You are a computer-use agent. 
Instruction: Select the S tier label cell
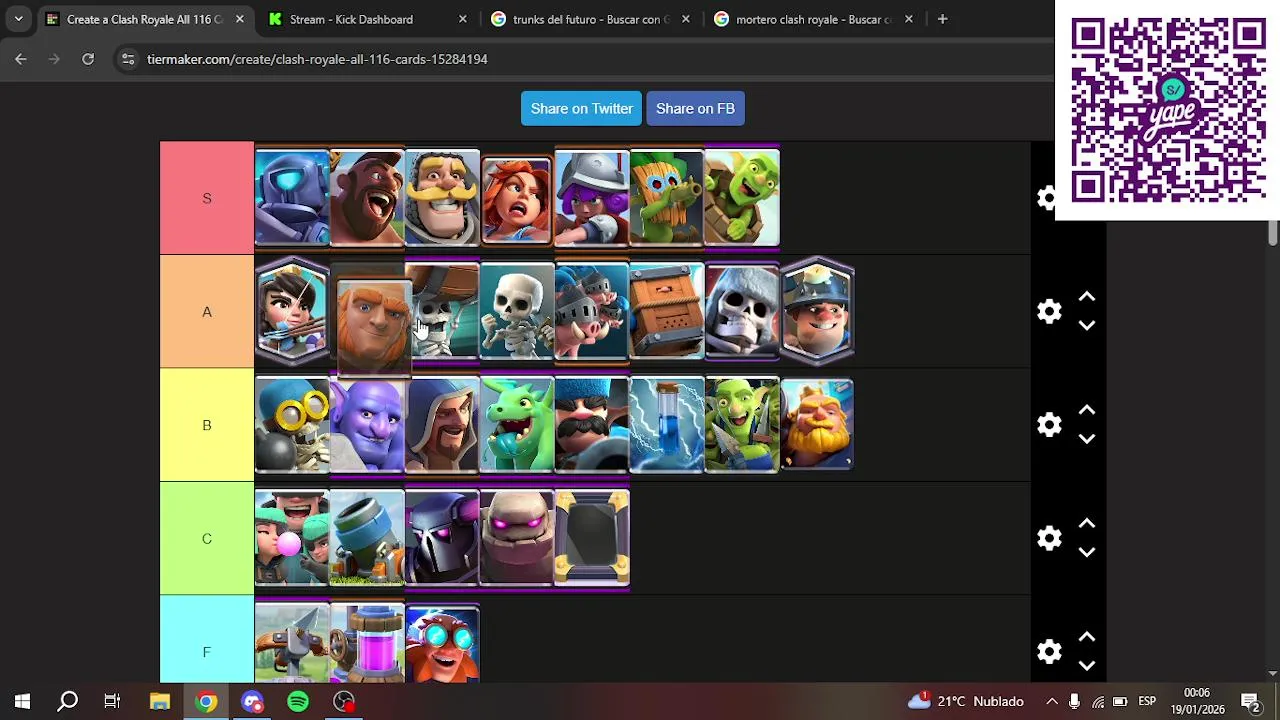click(207, 198)
